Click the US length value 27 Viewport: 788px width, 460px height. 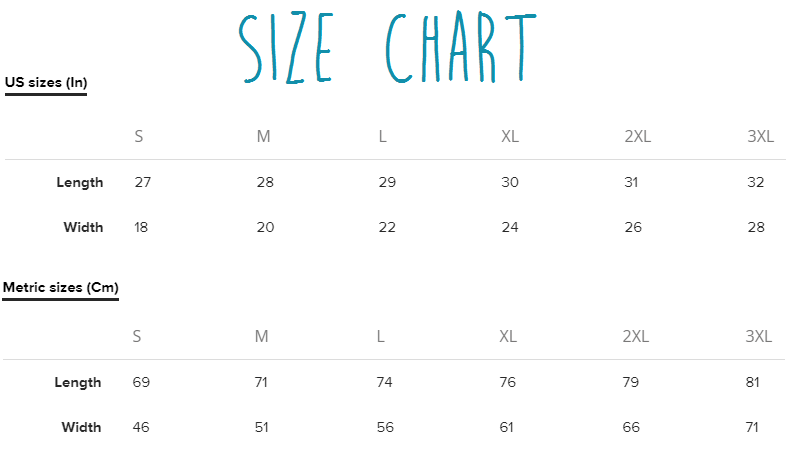click(142, 182)
